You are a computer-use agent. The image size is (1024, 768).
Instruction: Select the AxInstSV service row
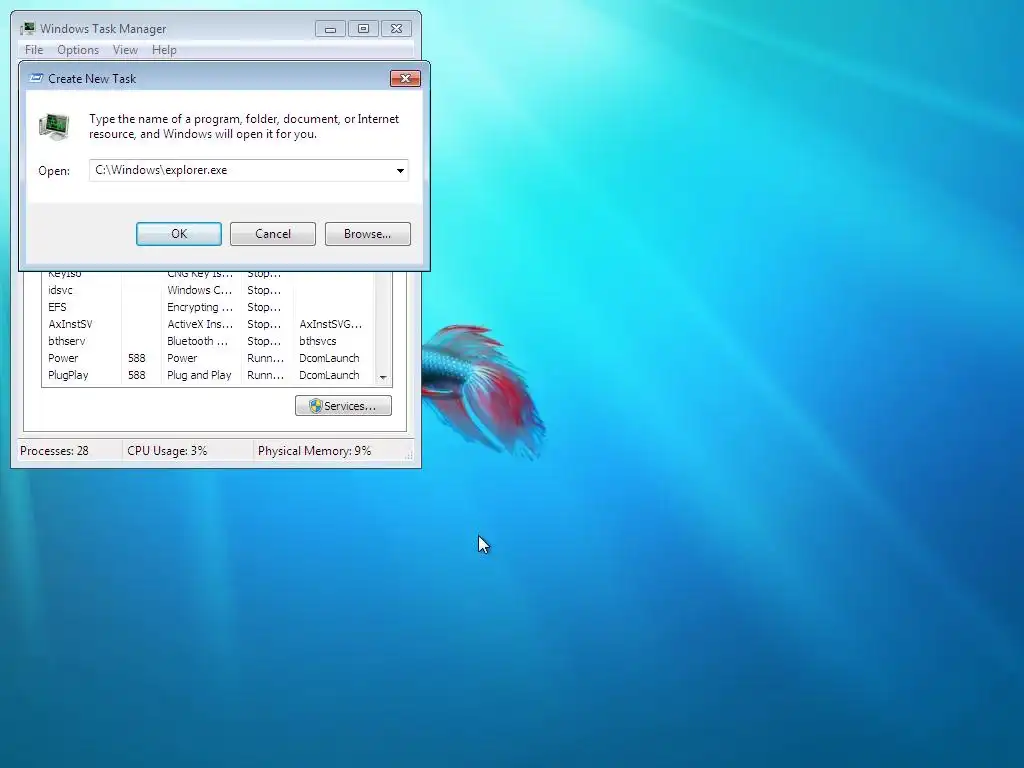[207, 324]
